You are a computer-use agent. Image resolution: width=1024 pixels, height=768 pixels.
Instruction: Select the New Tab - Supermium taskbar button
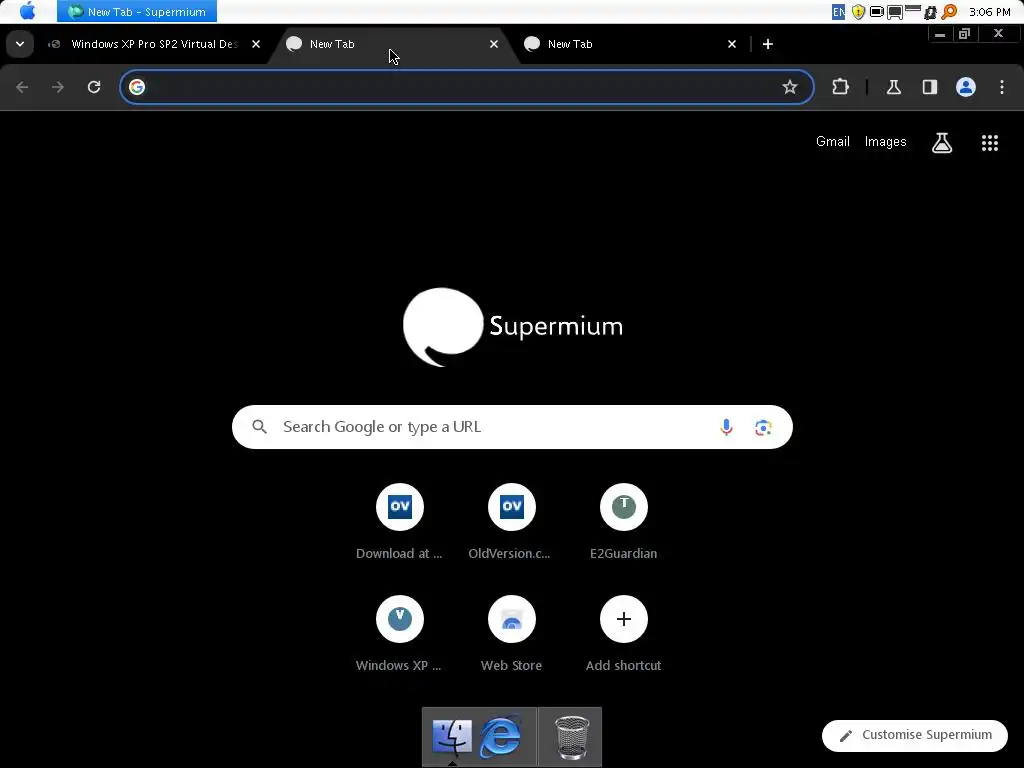[136, 12]
